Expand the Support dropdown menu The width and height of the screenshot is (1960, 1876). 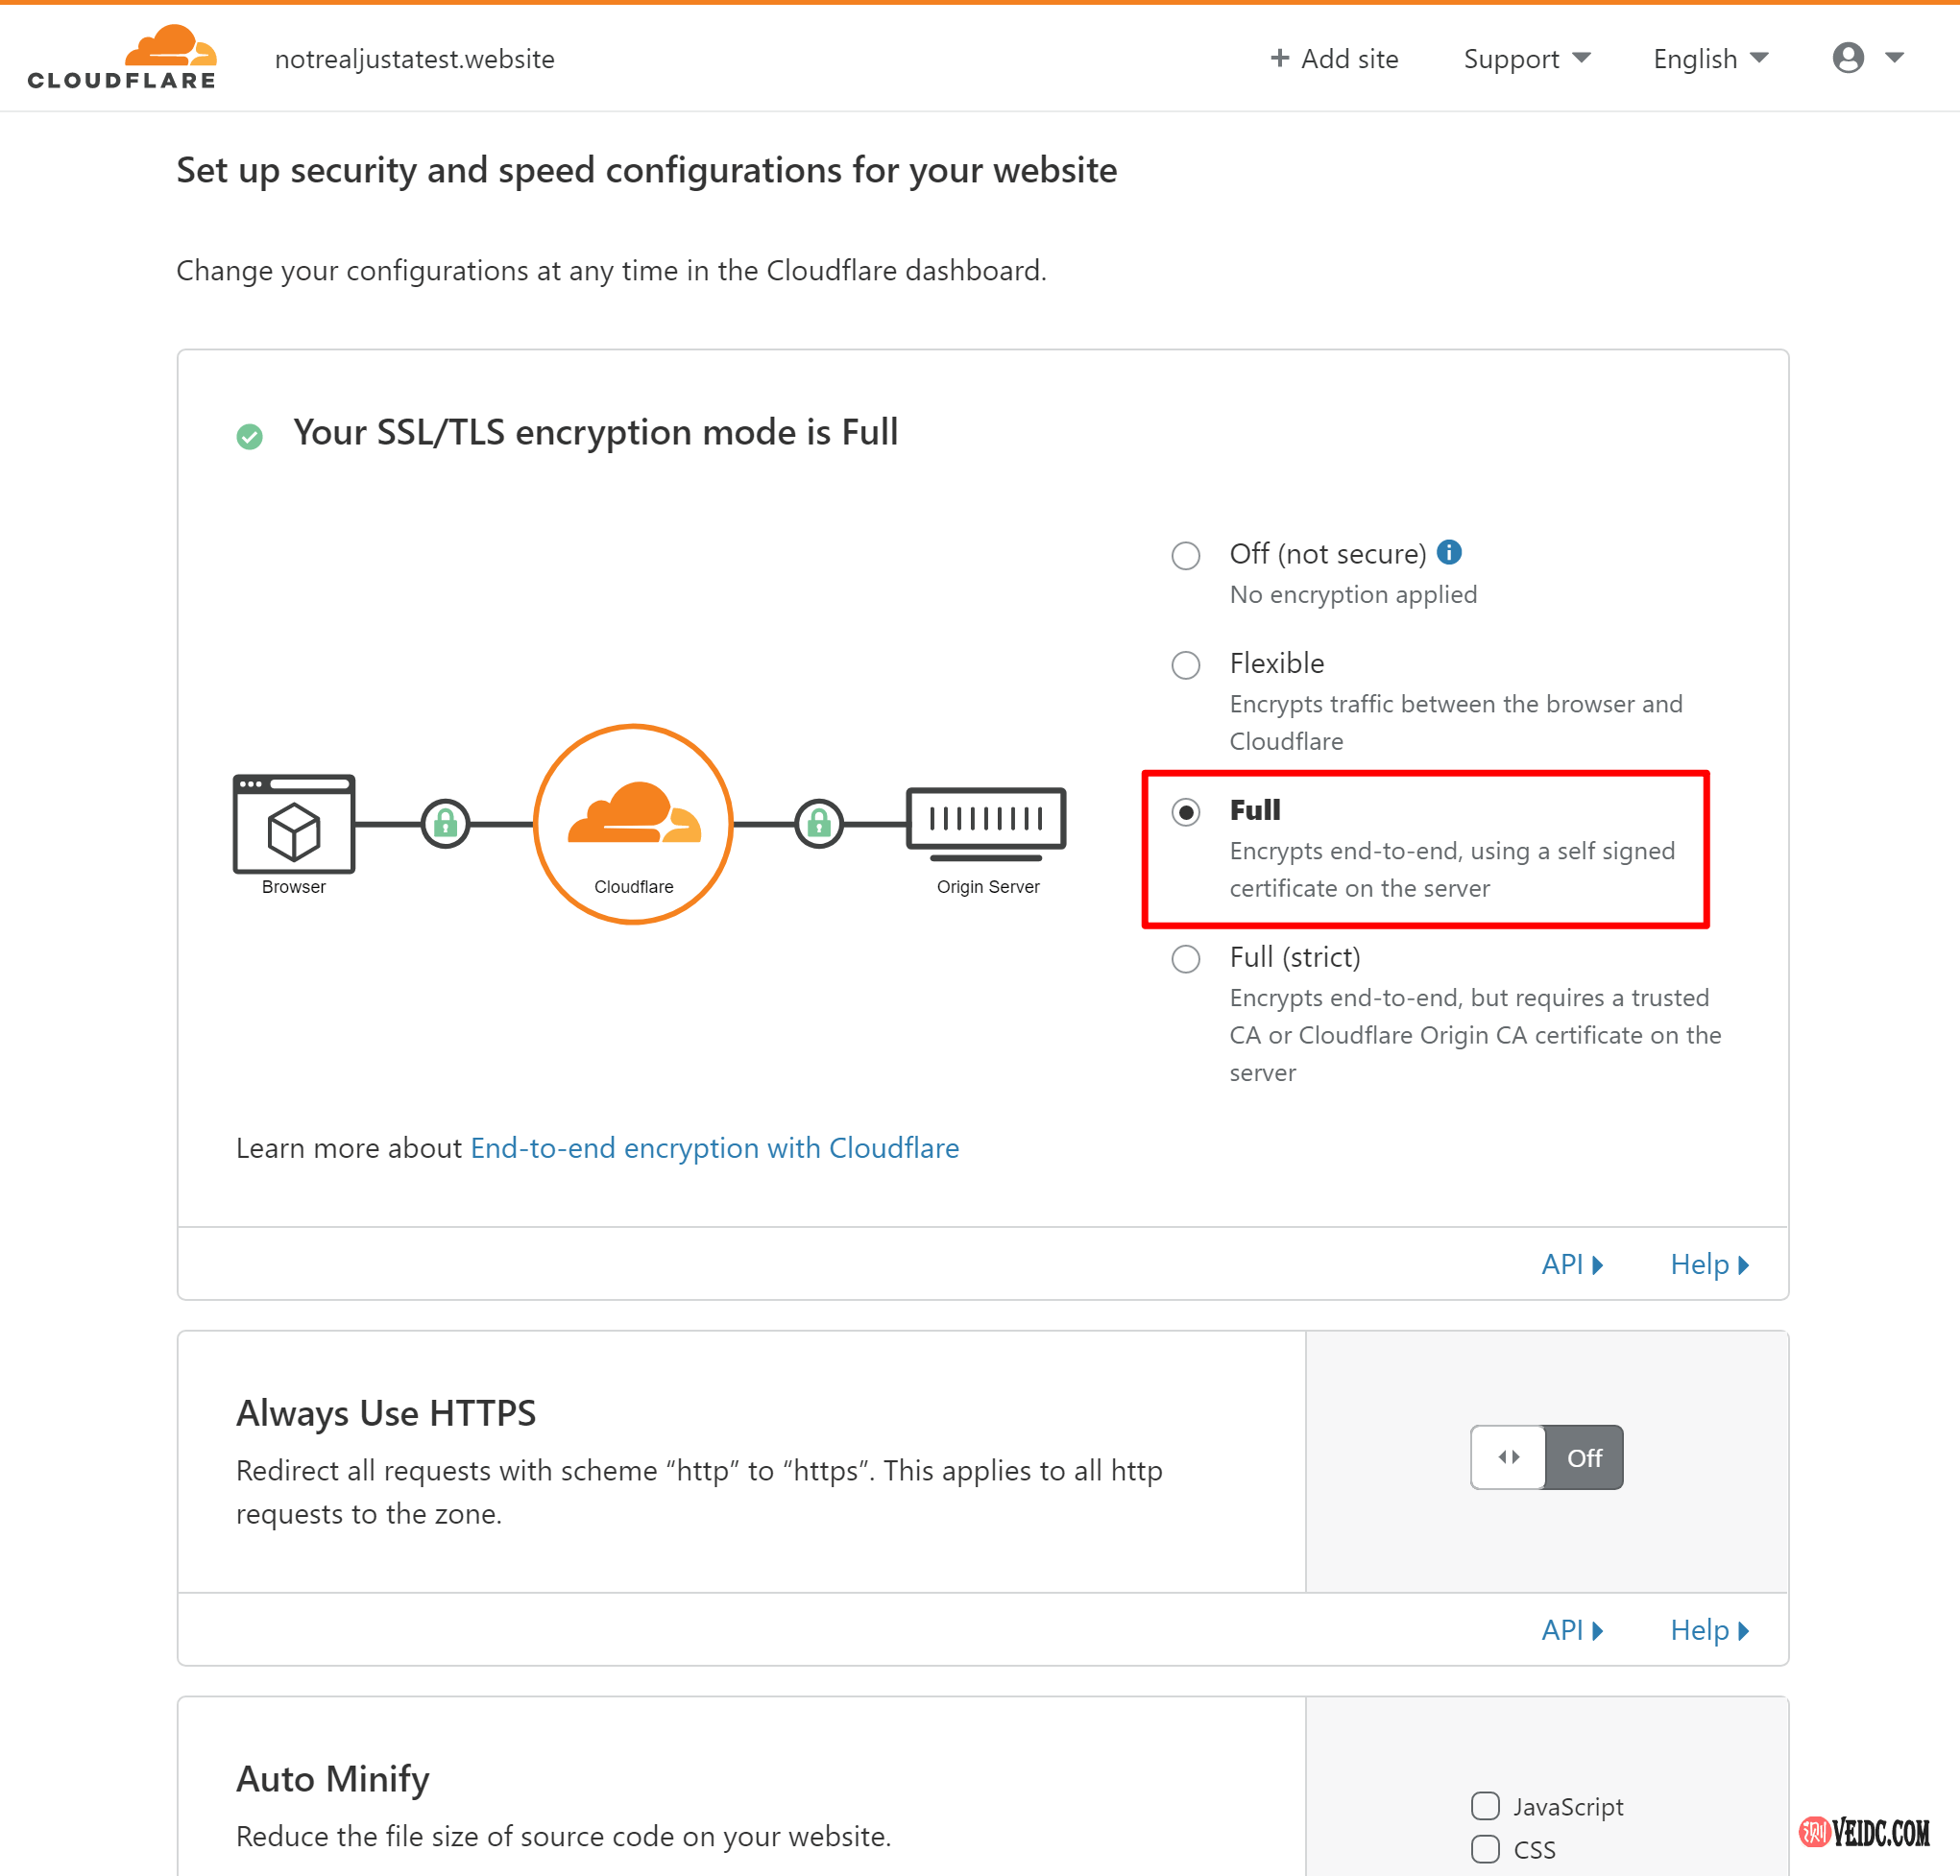[1526, 59]
